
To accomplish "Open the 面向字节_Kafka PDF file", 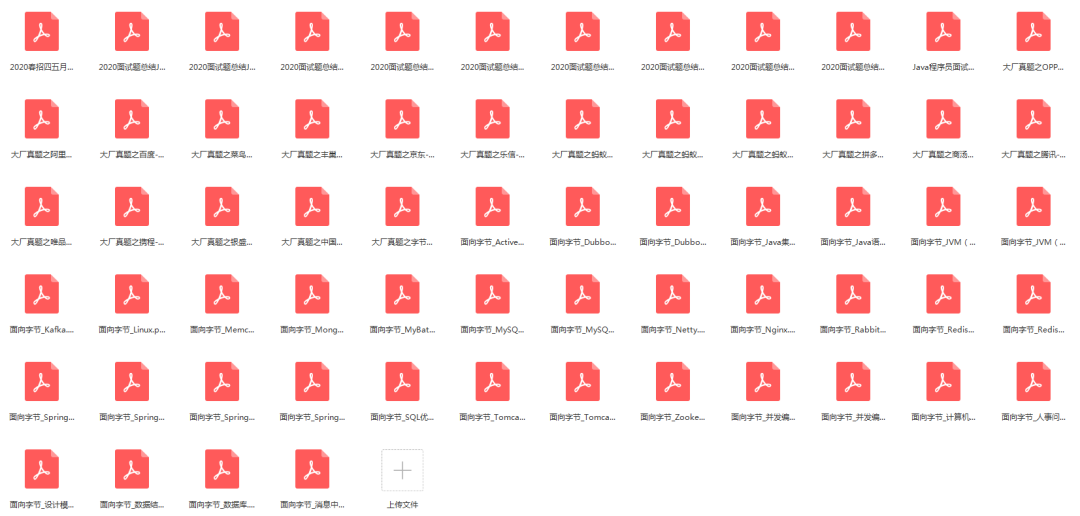I will (42, 294).
